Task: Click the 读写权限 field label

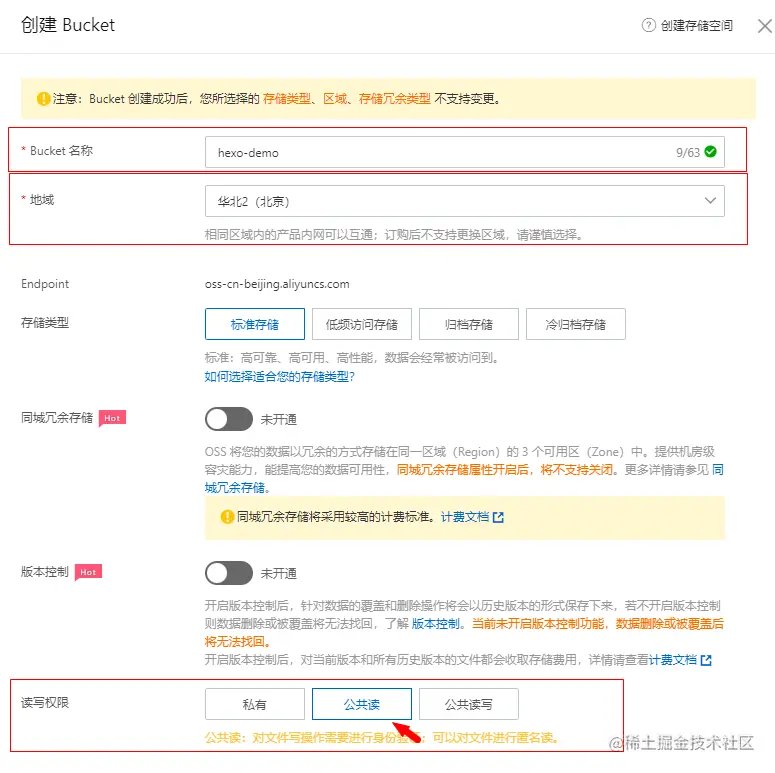Action: (x=45, y=702)
